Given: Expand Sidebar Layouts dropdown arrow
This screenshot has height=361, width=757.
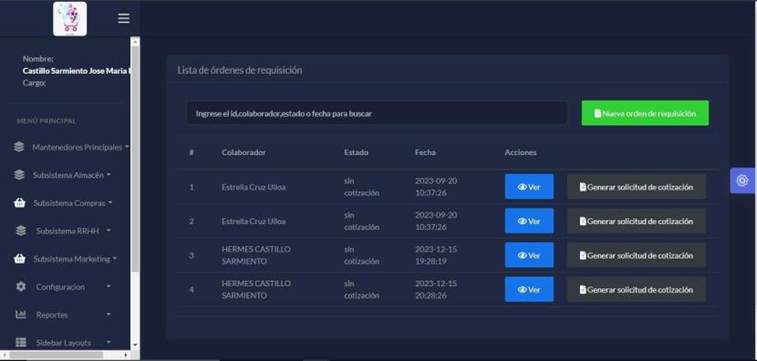Looking at the screenshot, I should [x=108, y=343].
